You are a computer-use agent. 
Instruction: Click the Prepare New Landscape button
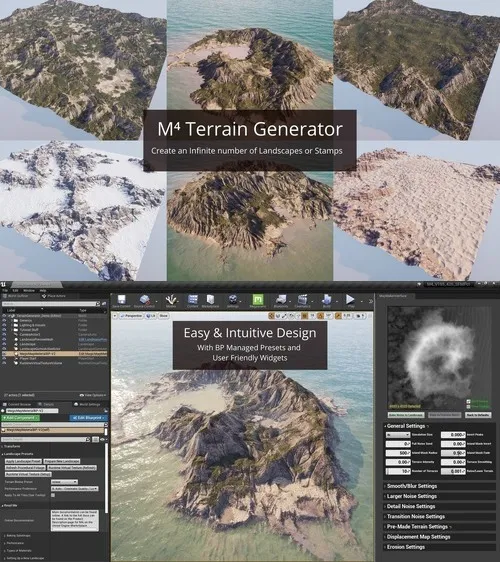click(x=62, y=461)
